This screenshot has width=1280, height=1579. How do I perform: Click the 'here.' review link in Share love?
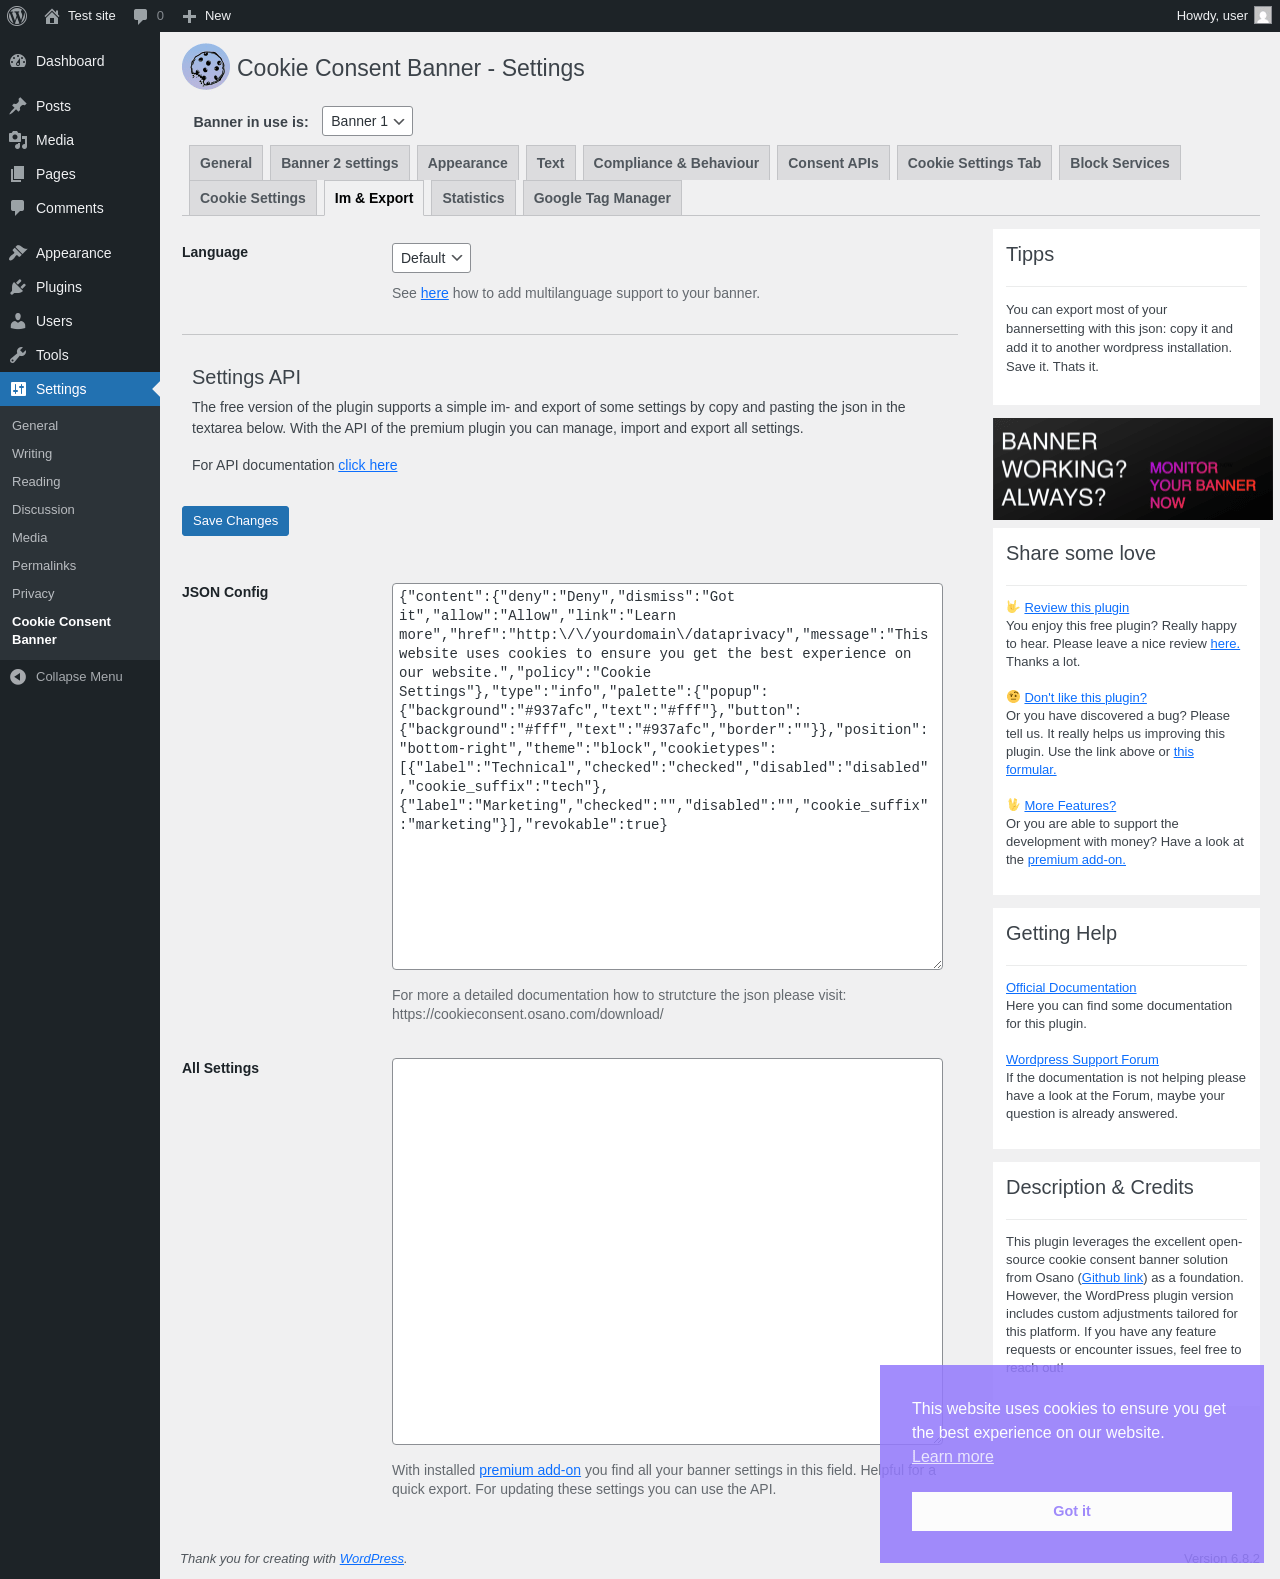click(x=1225, y=643)
